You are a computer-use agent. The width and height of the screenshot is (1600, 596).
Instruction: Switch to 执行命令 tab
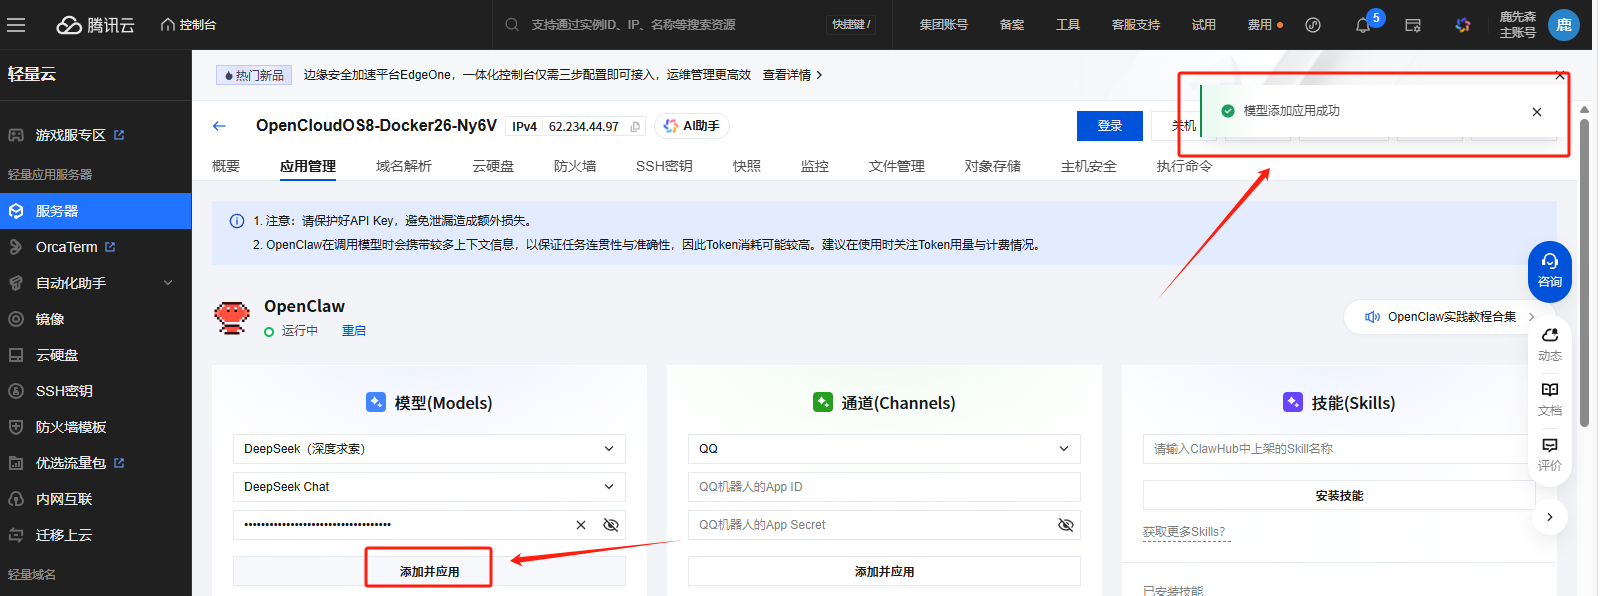pos(1185,166)
